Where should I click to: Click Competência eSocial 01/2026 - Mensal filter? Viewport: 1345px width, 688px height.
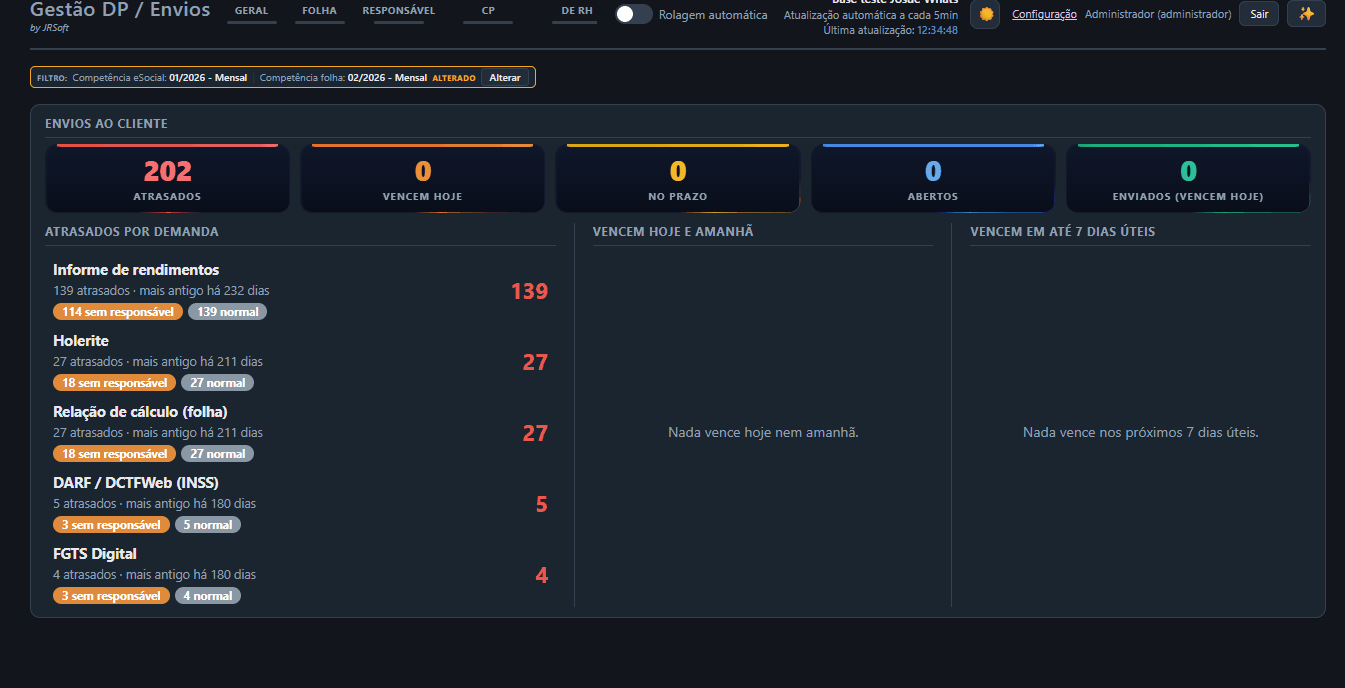click(160, 77)
